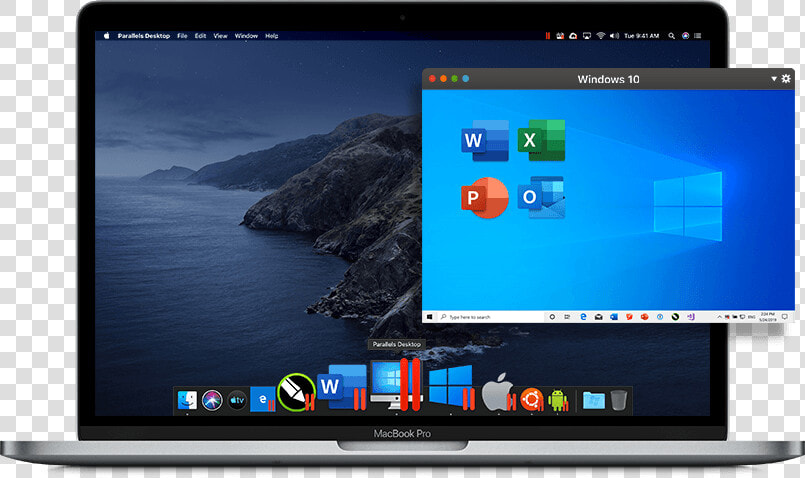
Task: Click the Windows Start button in taskbar
Action: [x=430, y=317]
